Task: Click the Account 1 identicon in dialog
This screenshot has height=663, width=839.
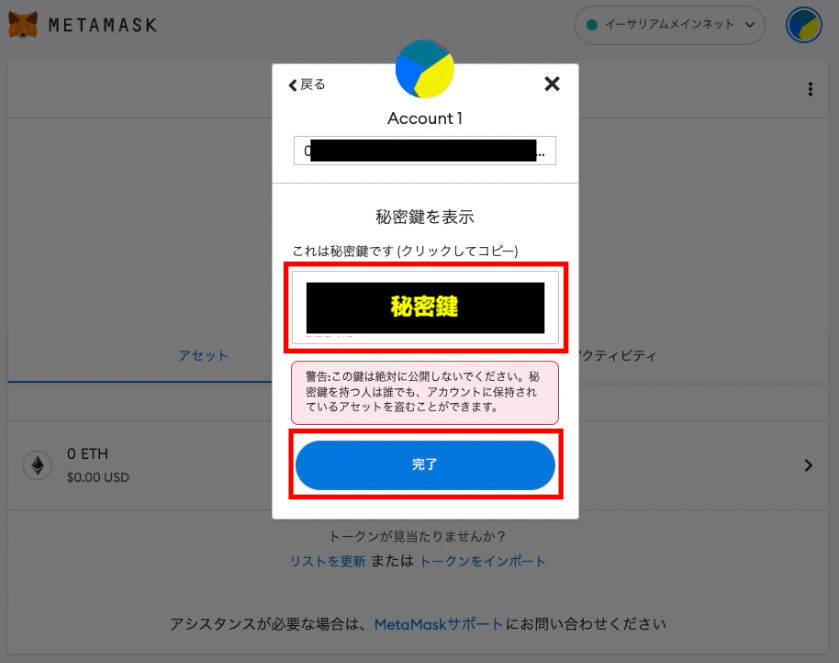Action: pyautogui.click(x=425, y=69)
